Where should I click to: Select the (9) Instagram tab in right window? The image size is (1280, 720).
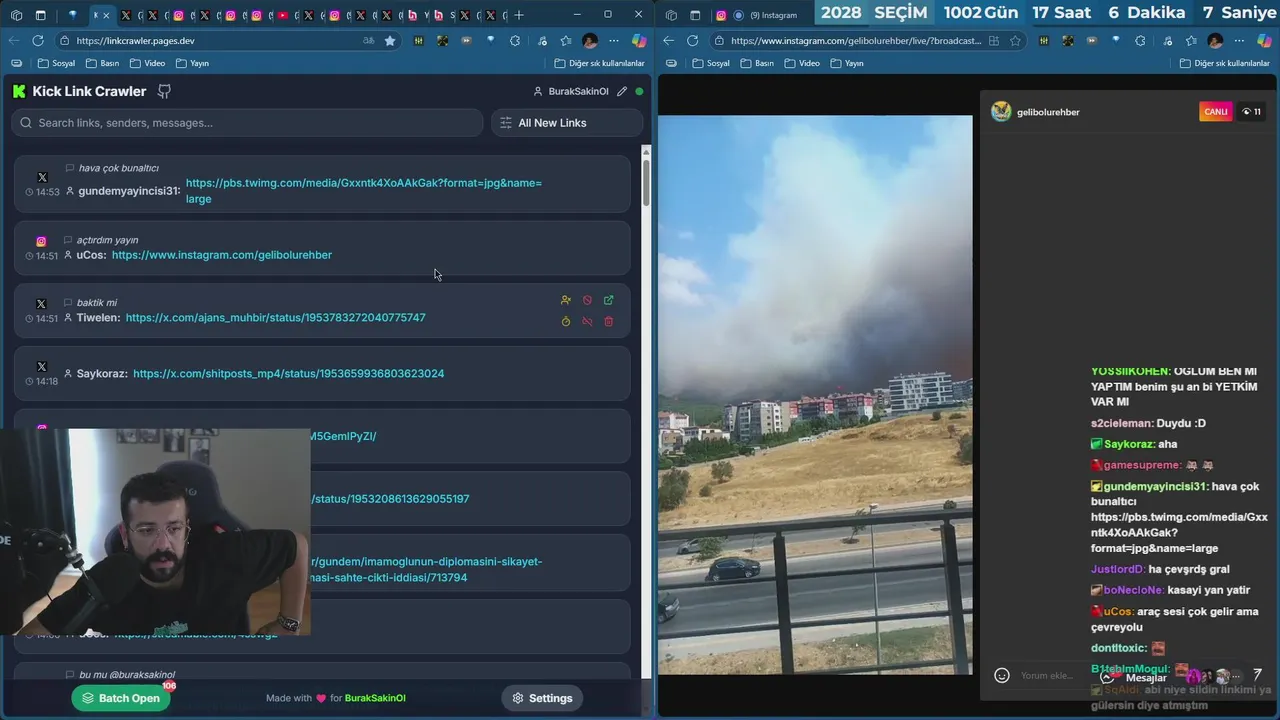764,15
